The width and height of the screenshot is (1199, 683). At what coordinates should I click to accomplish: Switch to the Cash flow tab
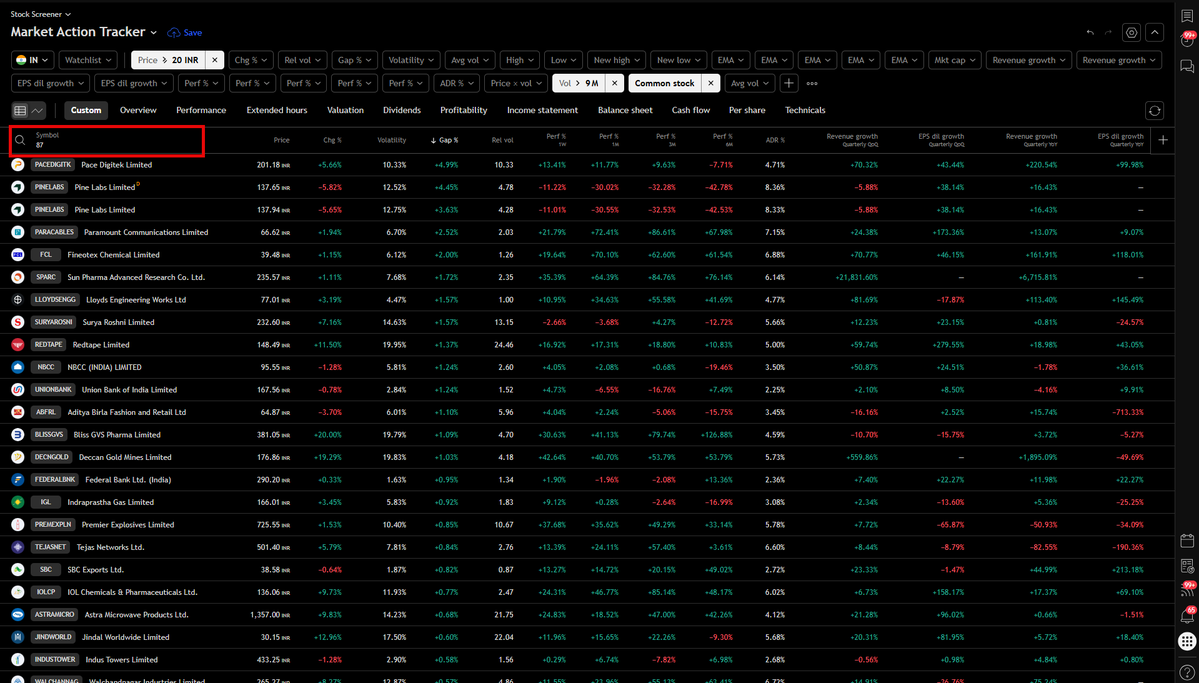(691, 110)
